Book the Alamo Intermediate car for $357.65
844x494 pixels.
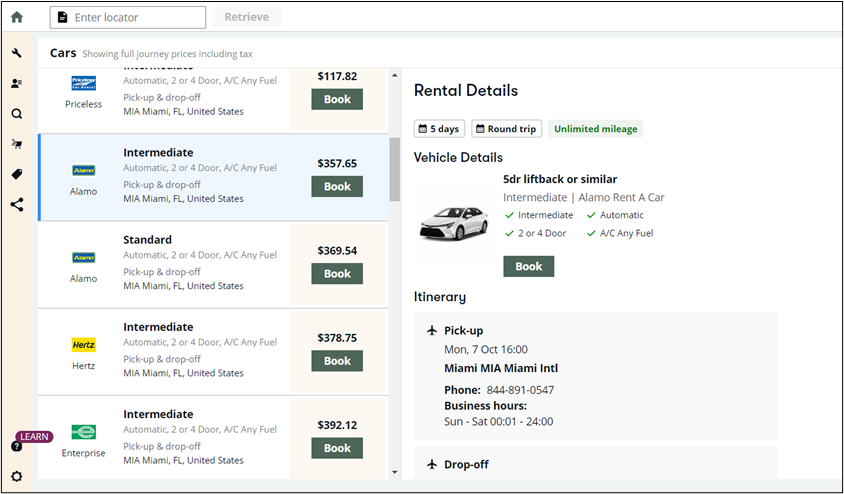tap(337, 186)
